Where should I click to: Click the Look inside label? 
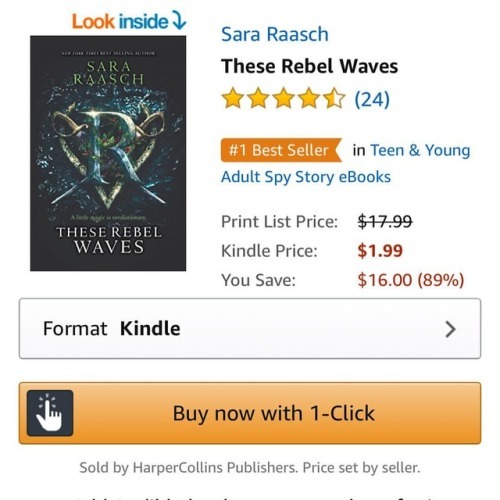pos(120,21)
